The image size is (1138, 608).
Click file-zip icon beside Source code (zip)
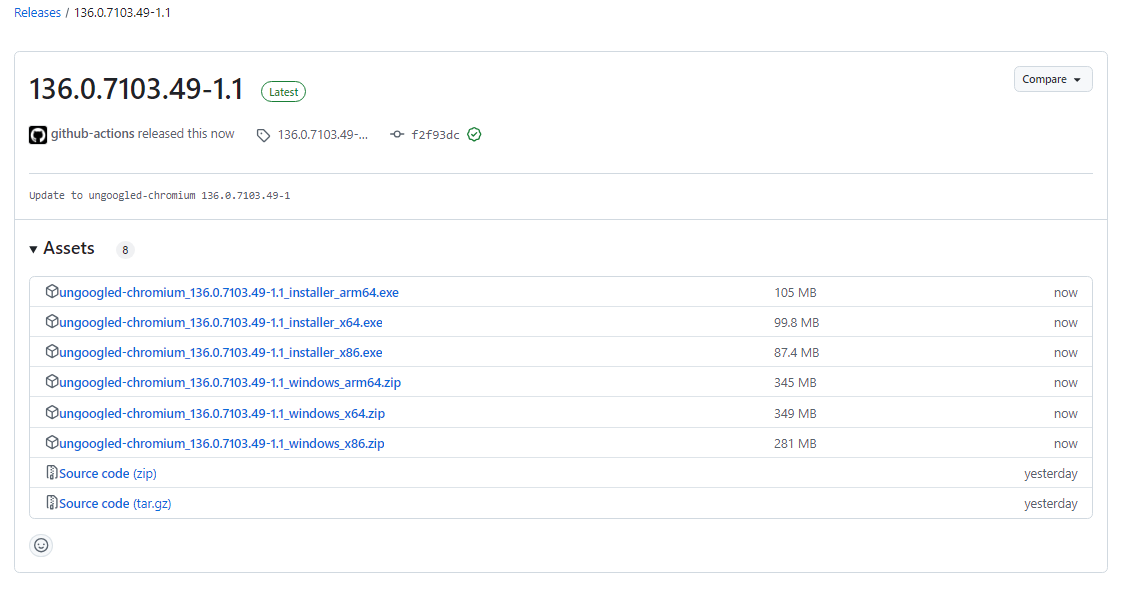[52, 472]
